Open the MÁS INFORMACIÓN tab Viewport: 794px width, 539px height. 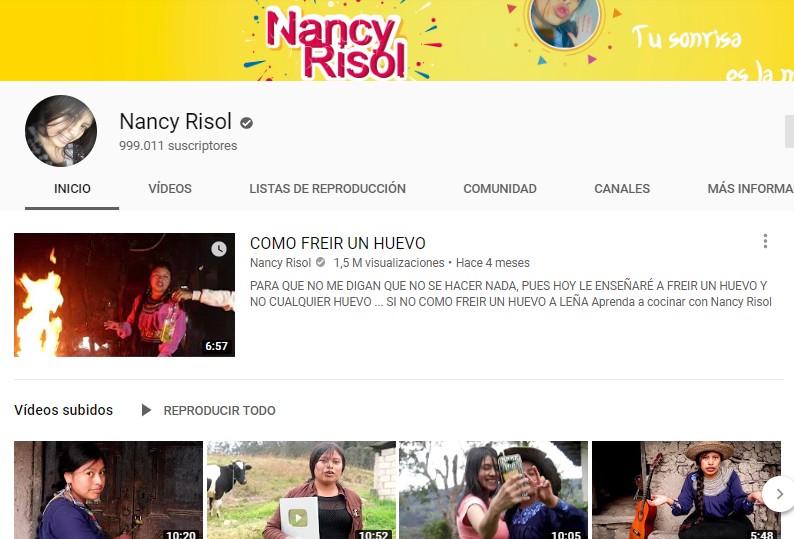[x=750, y=189]
